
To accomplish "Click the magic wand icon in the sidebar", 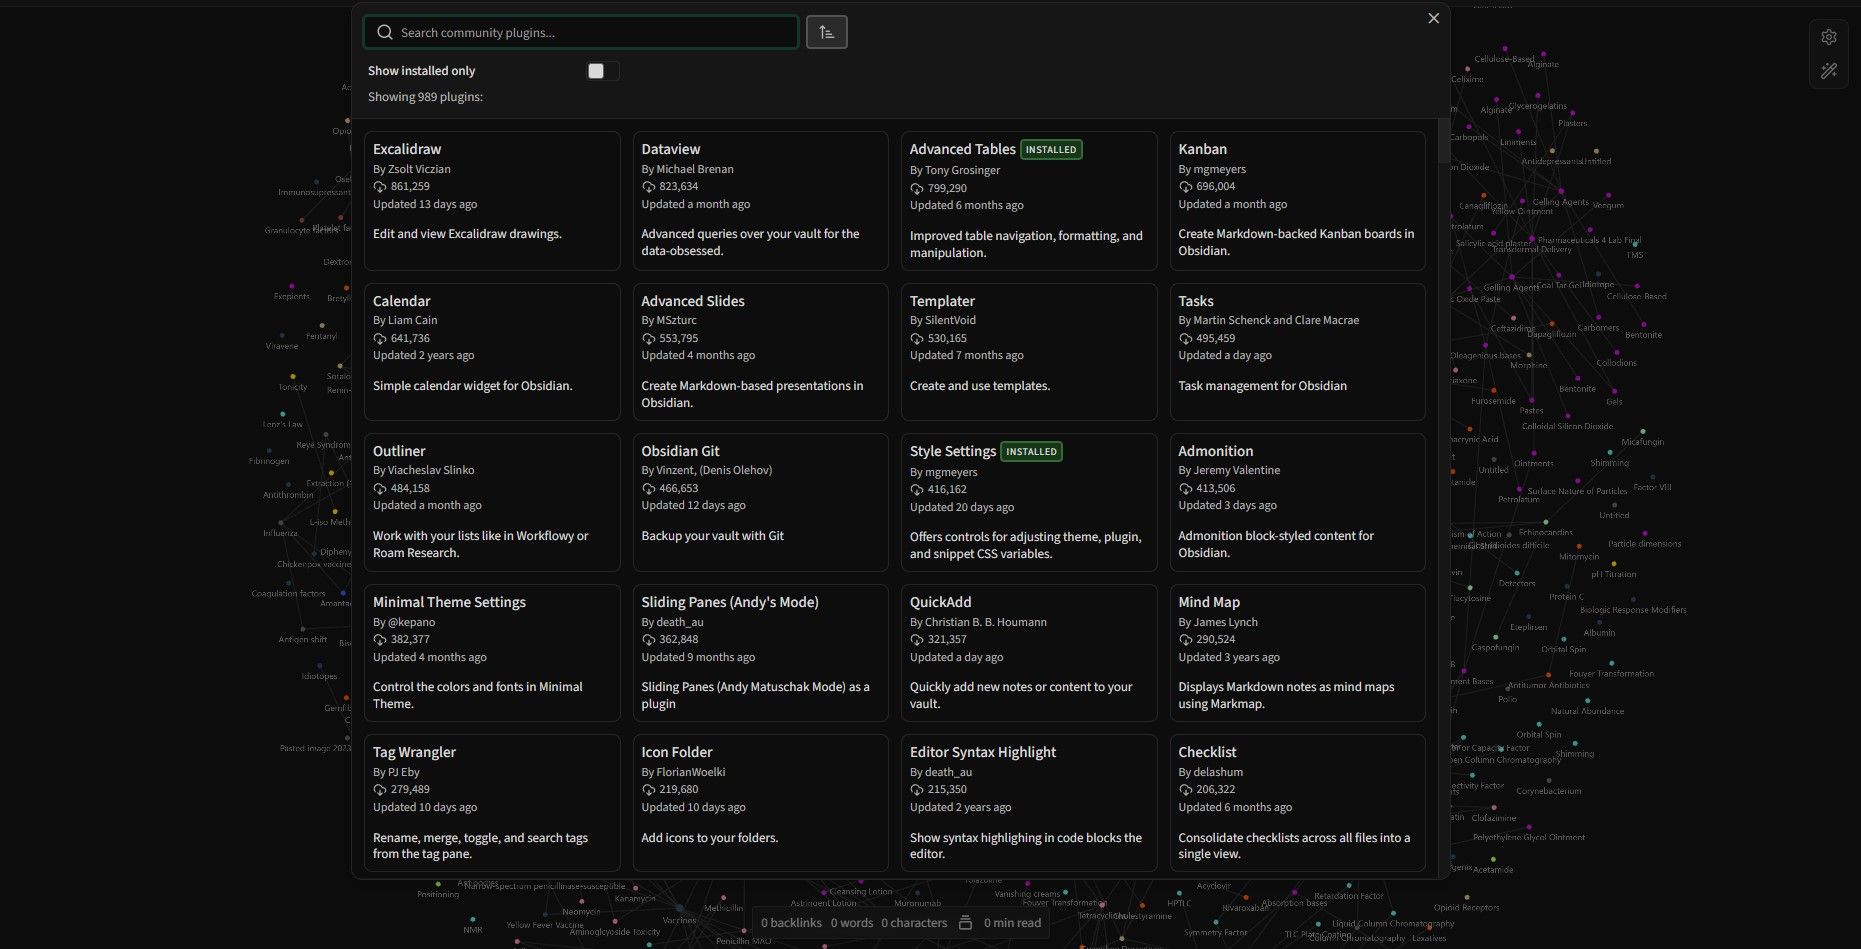I will [1829, 71].
